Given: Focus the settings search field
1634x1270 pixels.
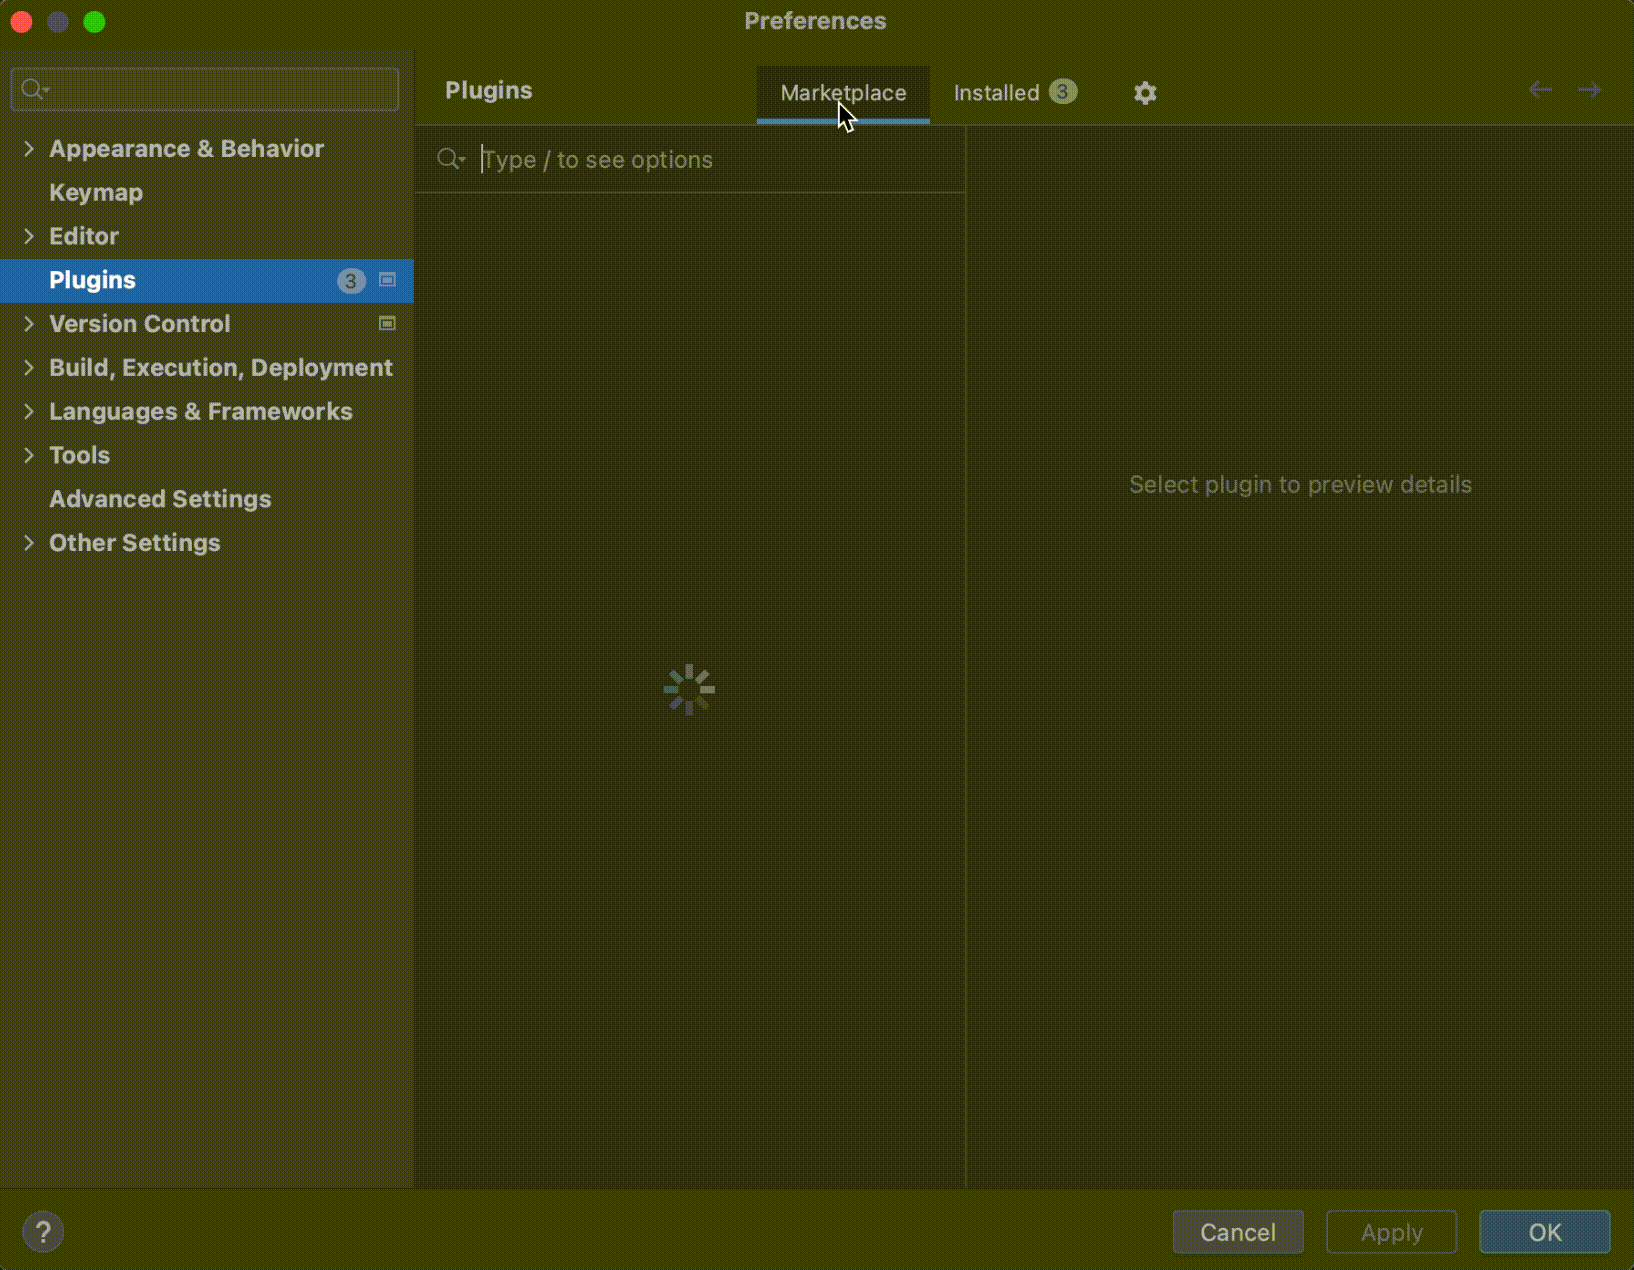Looking at the screenshot, I should point(205,89).
